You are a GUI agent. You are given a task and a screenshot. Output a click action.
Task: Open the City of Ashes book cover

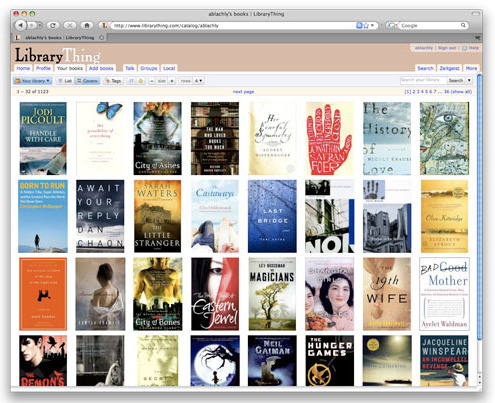click(x=158, y=138)
